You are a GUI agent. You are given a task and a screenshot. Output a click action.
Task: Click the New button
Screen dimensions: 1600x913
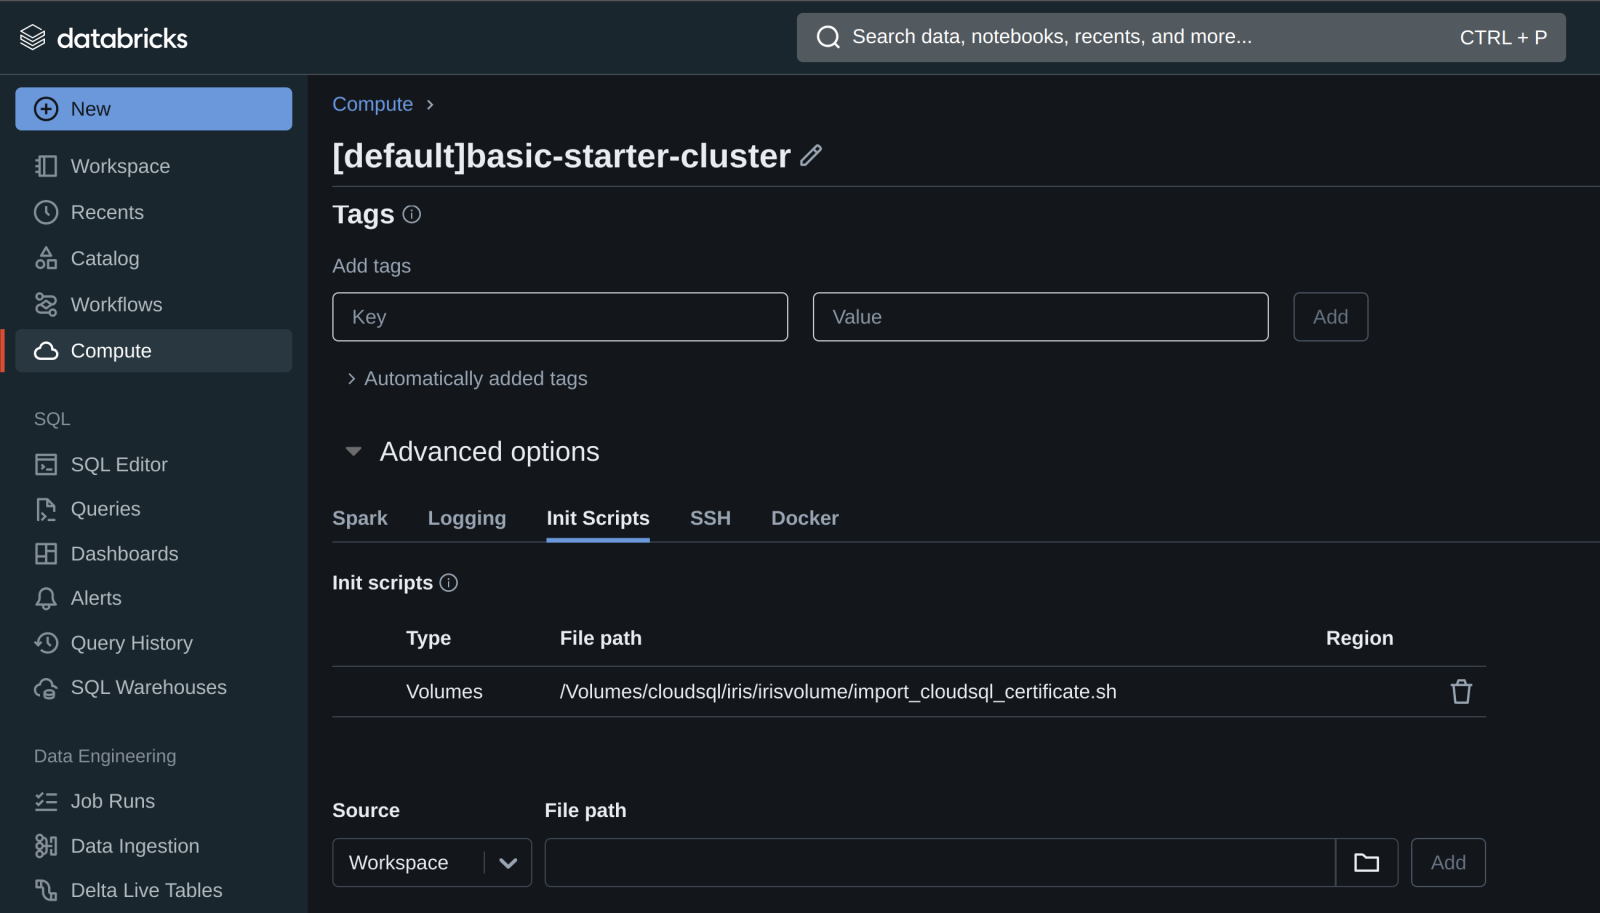coord(154,109)
